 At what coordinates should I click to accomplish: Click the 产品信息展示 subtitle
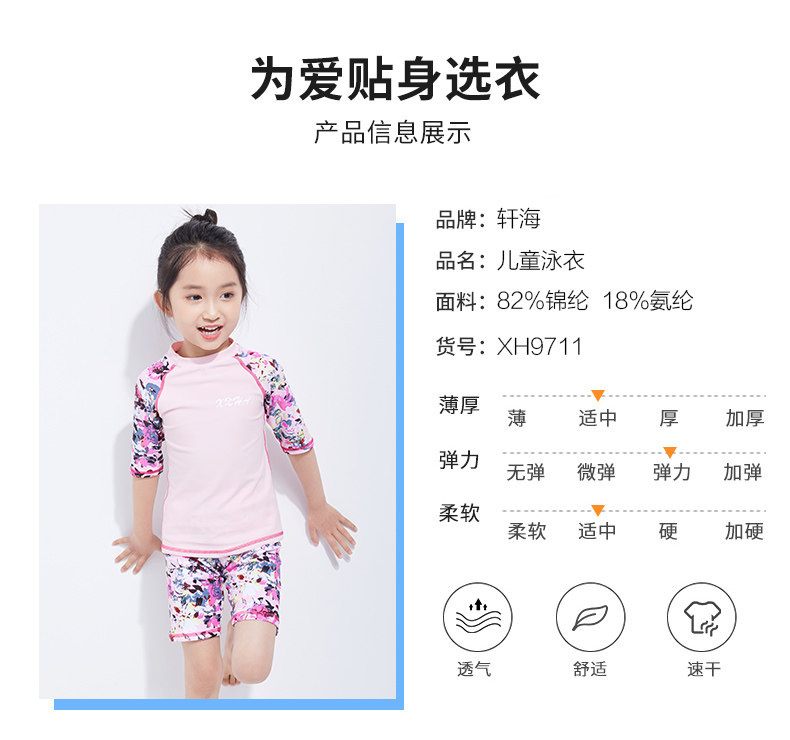pyautogui.click(x=392, y=133)
